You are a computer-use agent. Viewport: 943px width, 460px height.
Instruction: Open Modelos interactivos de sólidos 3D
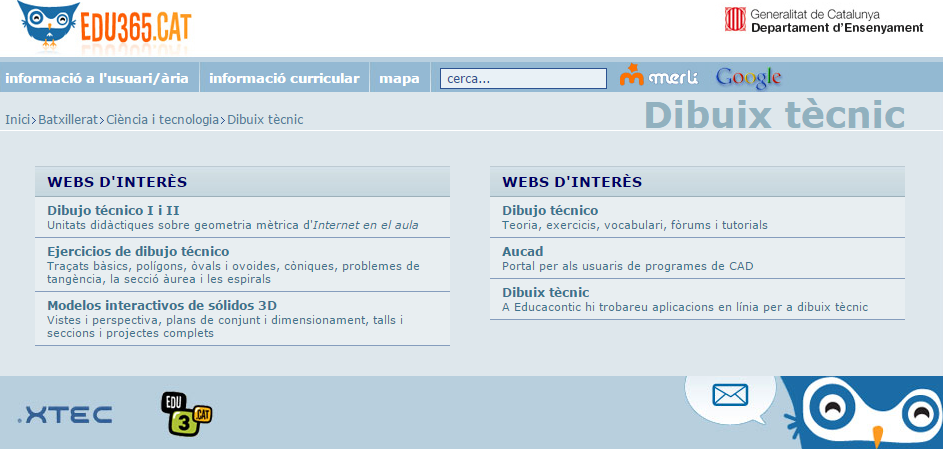pos(162,305)
